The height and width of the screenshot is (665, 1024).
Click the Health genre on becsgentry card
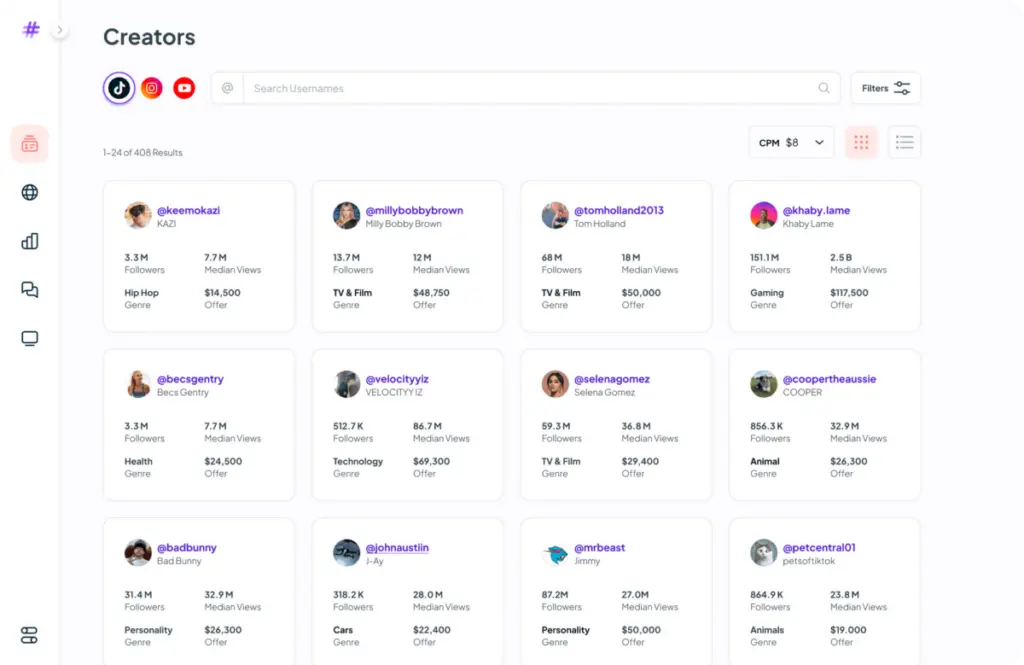point(138,461)
